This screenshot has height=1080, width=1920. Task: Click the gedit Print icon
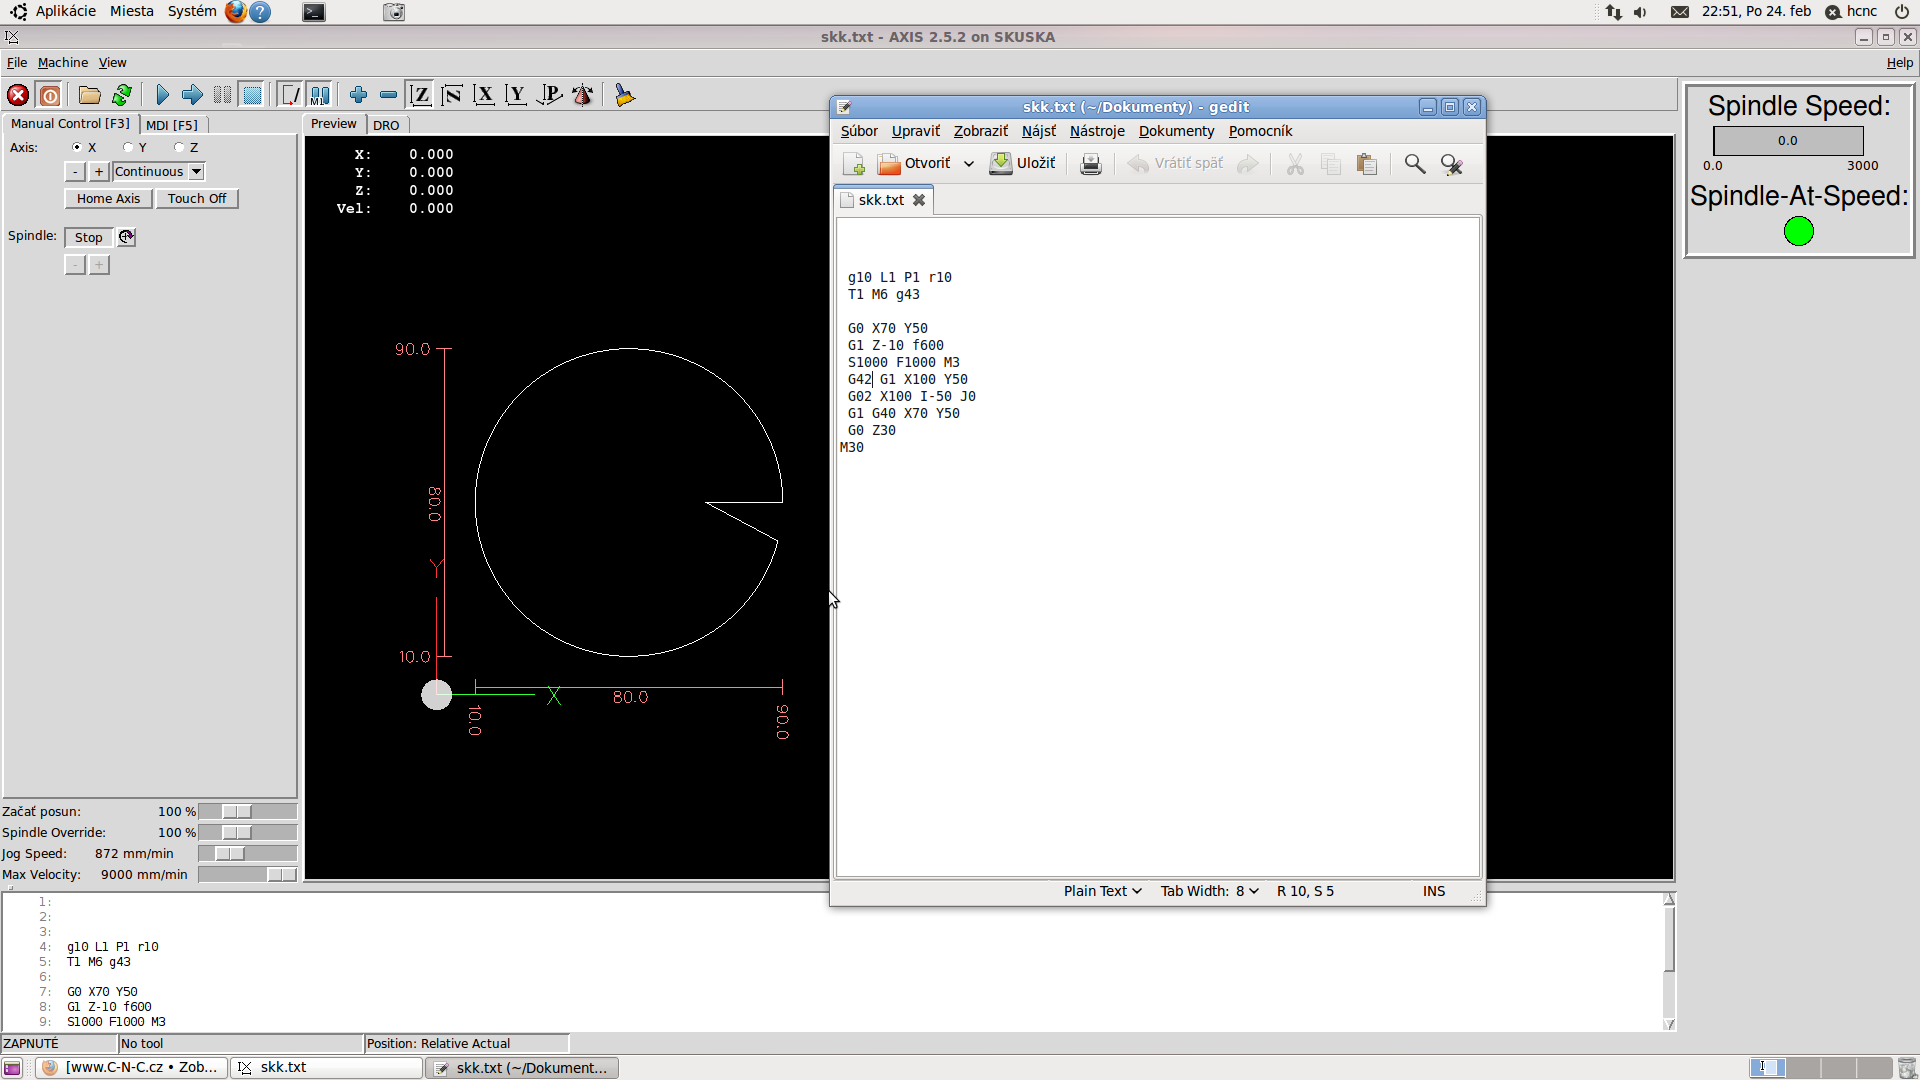1091,164
